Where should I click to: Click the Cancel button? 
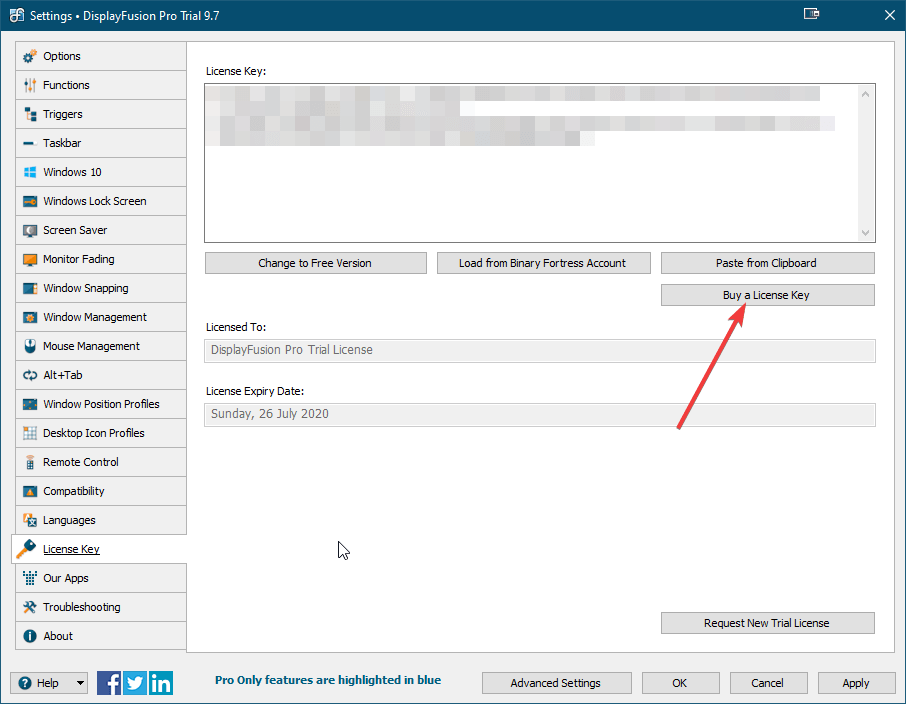[768, 683]
